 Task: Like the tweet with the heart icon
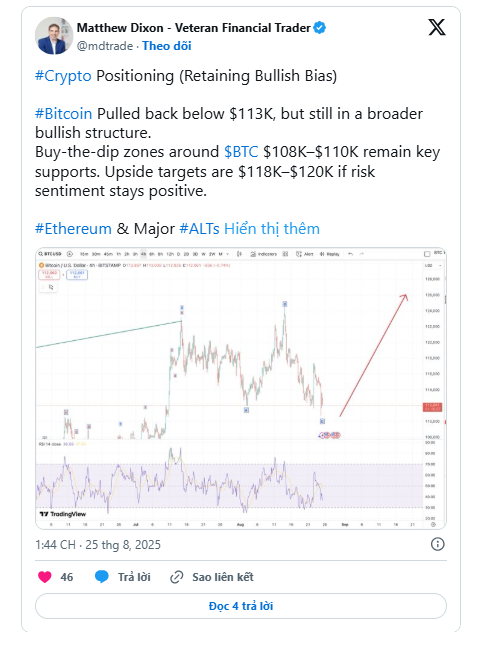pyautogui.click(x=45, y=576)
